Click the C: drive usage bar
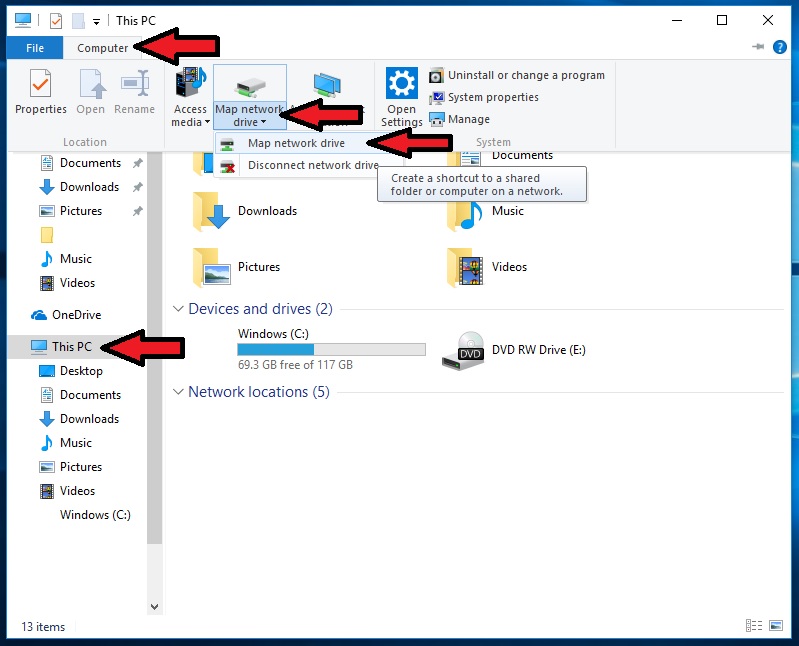 pos(331,349)
